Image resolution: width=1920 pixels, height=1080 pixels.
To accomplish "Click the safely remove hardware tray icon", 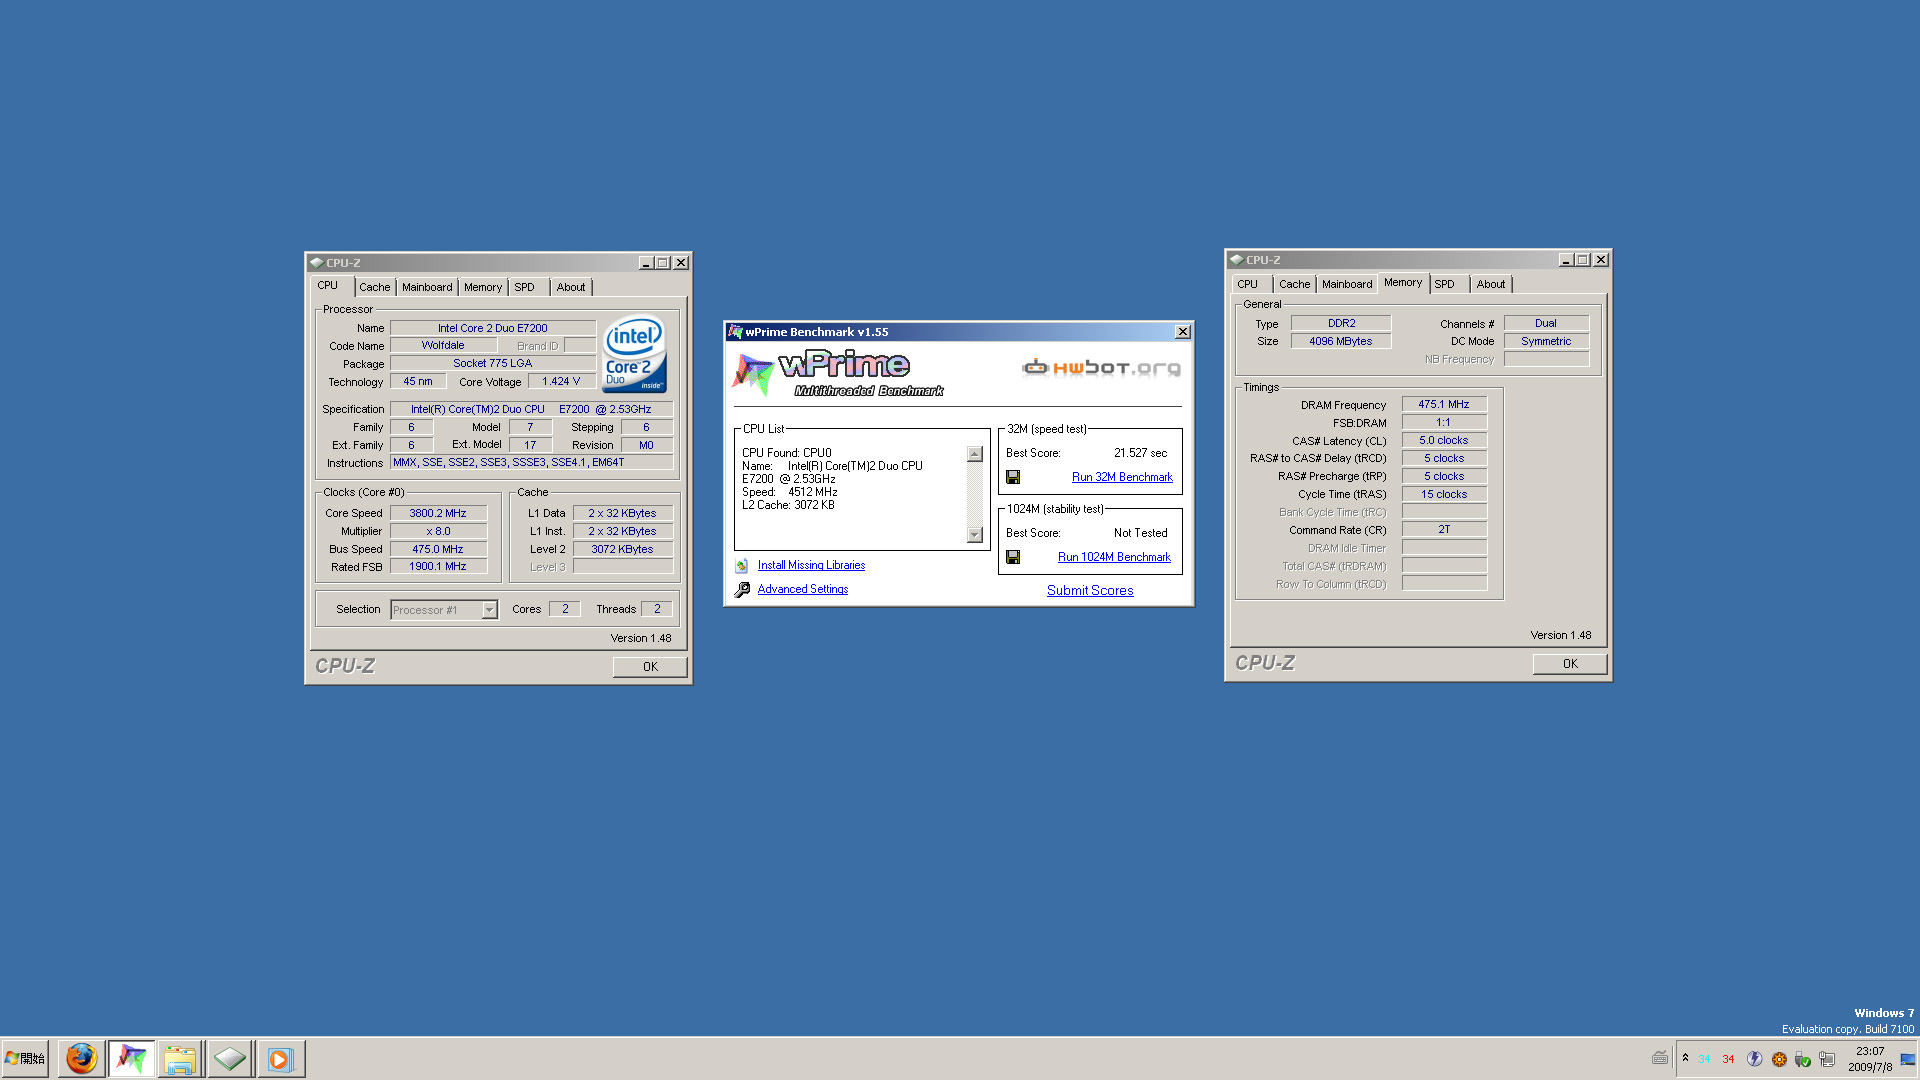I will tap(1803, 1059).
